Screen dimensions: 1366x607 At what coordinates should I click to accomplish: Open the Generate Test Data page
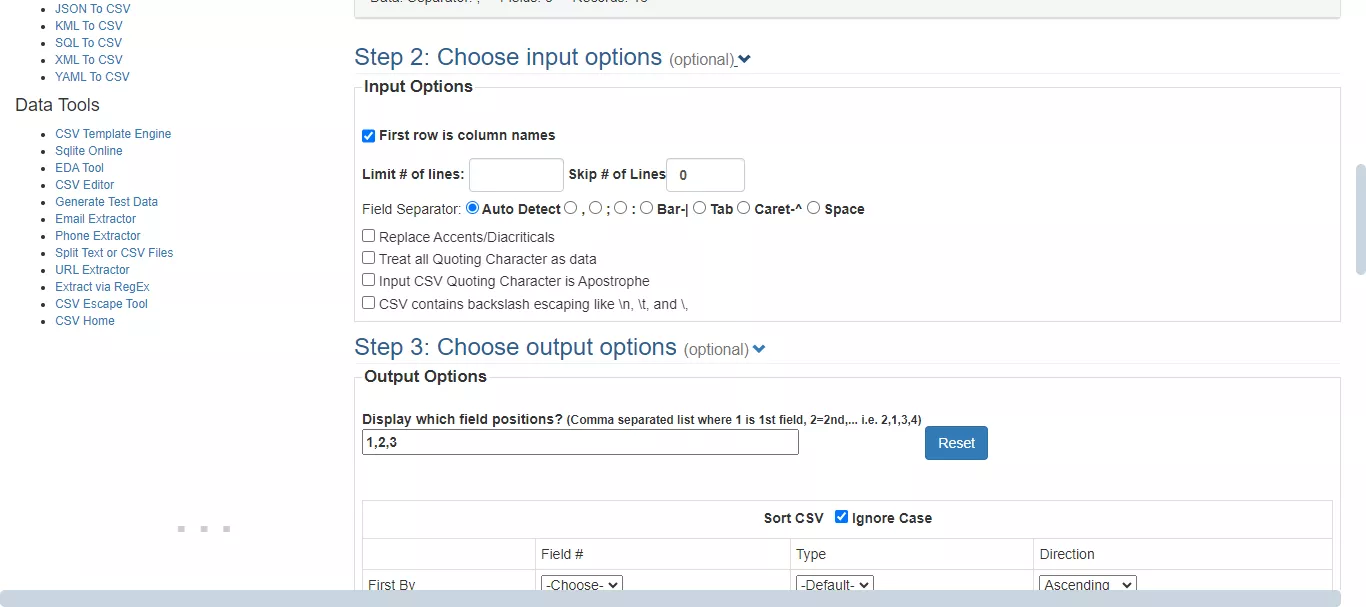[x=106, y=201]
